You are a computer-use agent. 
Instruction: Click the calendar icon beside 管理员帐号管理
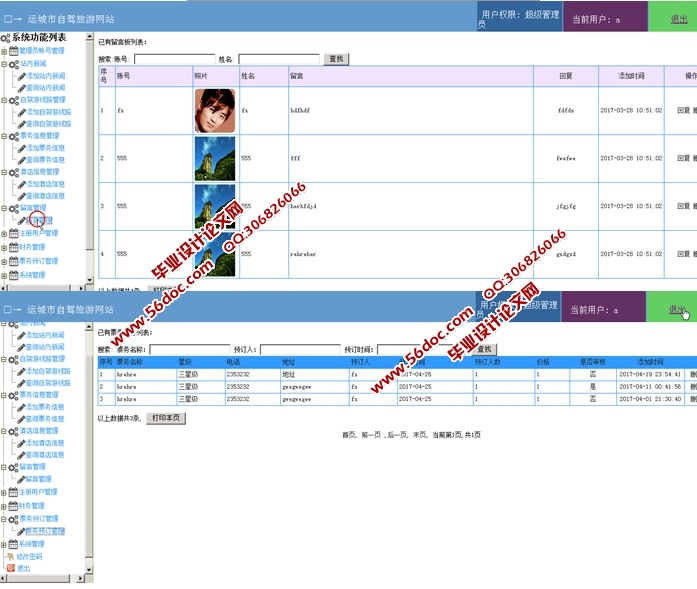click(13, 50)
